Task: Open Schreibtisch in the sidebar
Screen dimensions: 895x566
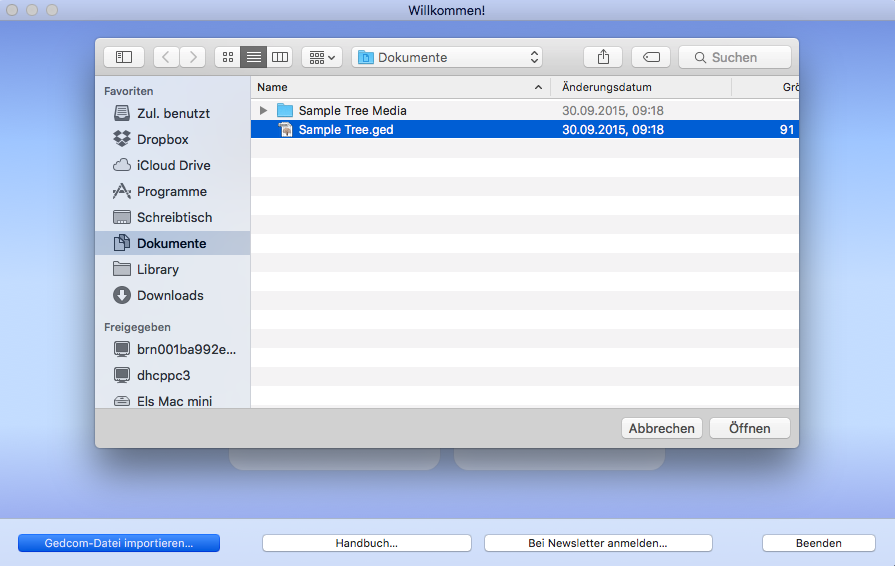Action: [172, 217]
